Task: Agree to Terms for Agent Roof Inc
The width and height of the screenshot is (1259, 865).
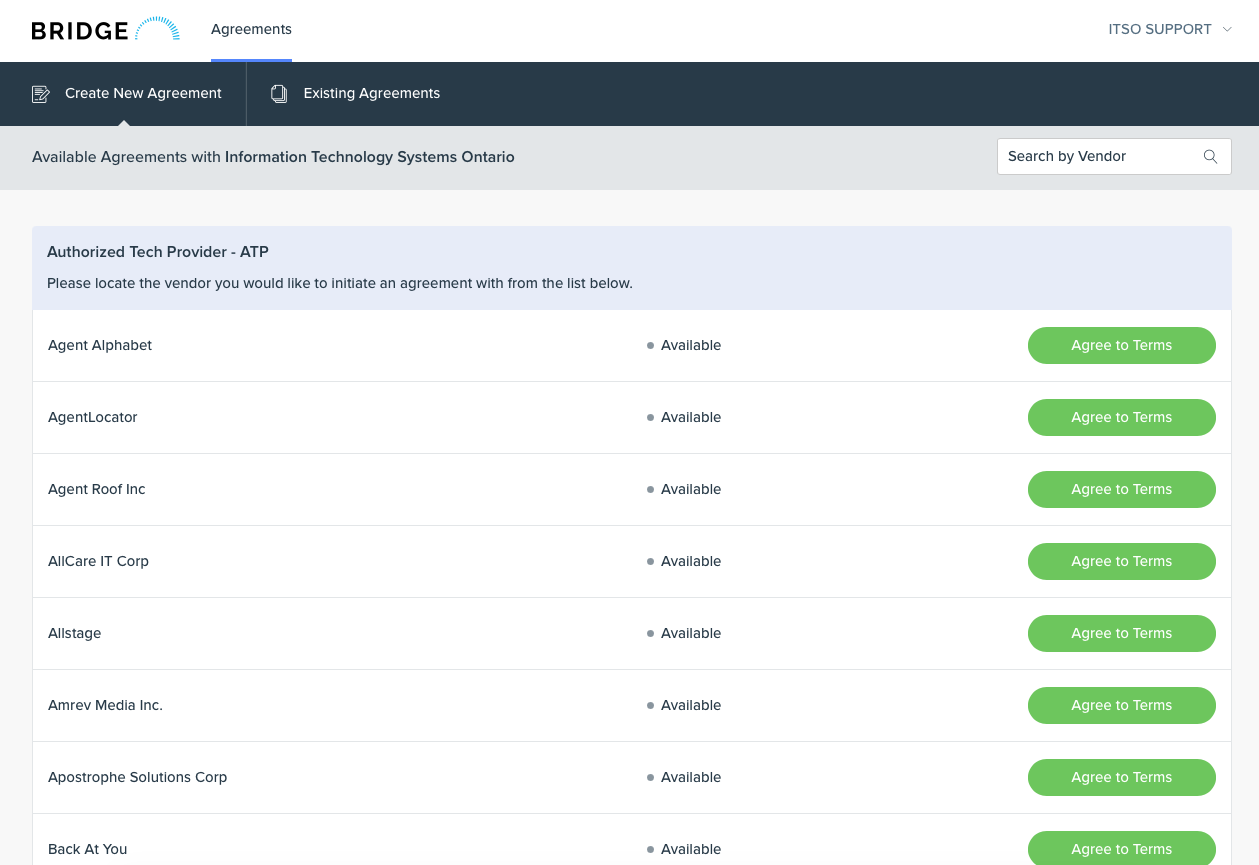Action: coord(1121,490)
